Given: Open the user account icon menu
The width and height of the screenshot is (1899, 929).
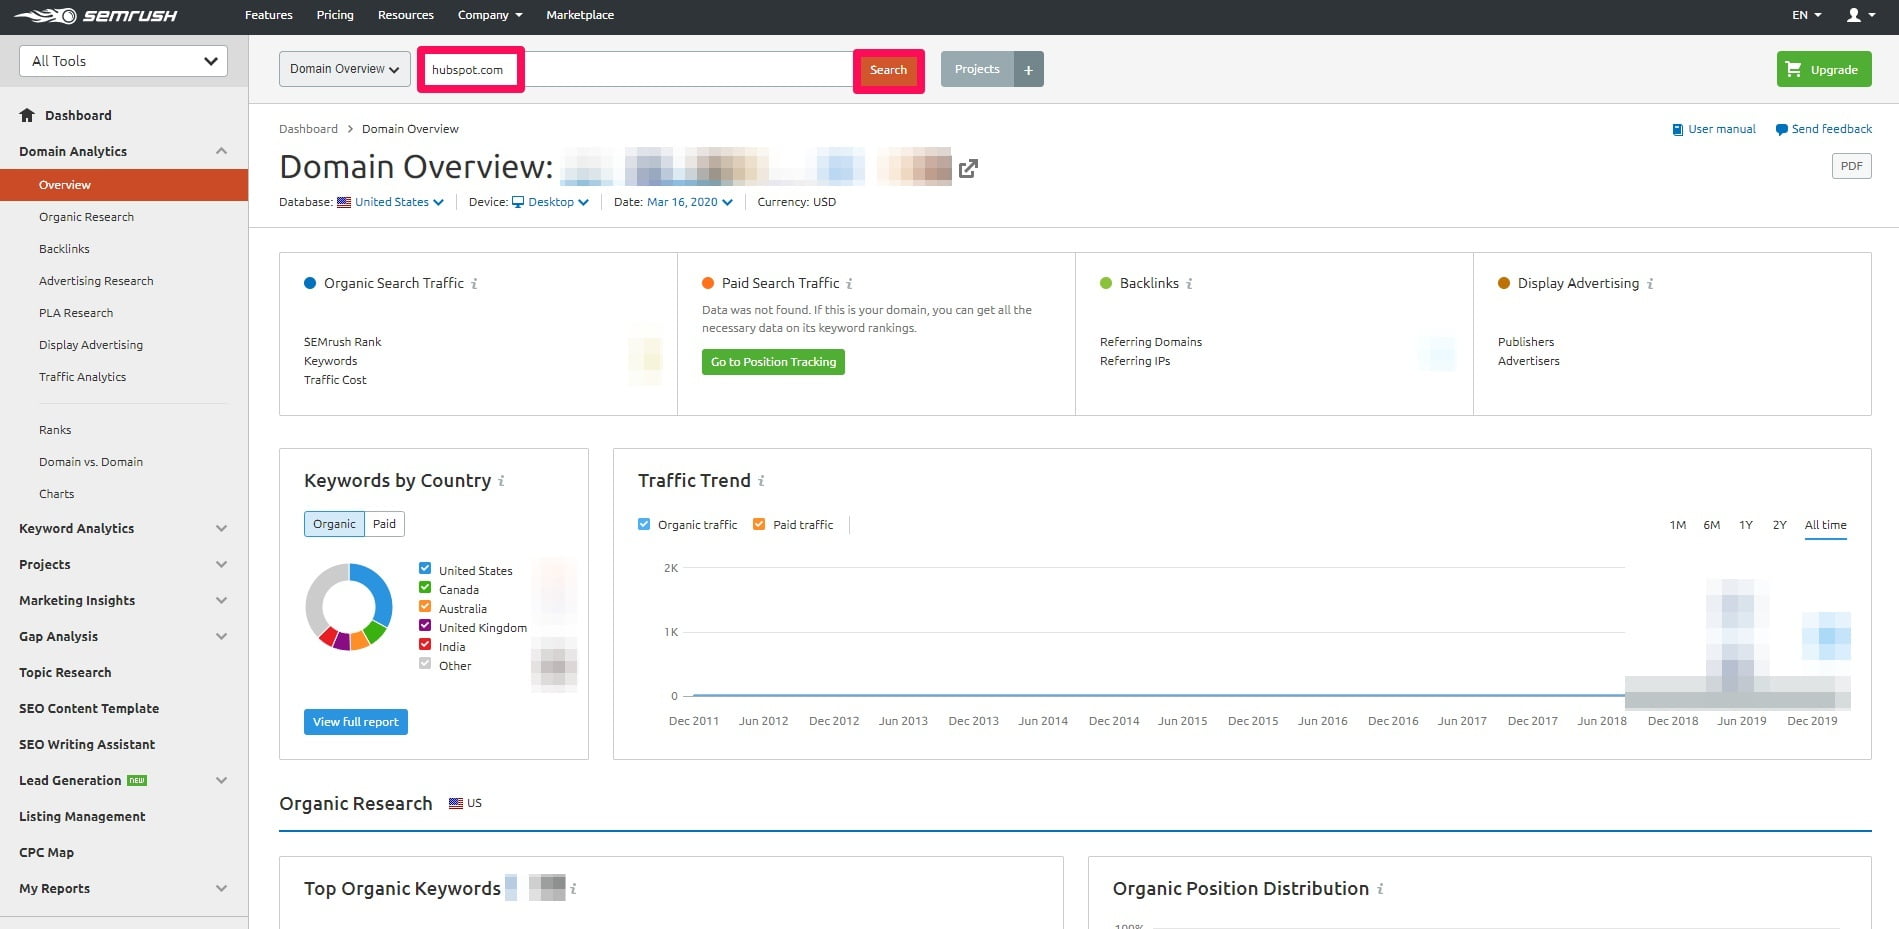Looking at the screenshot, I should point(1860,15).
